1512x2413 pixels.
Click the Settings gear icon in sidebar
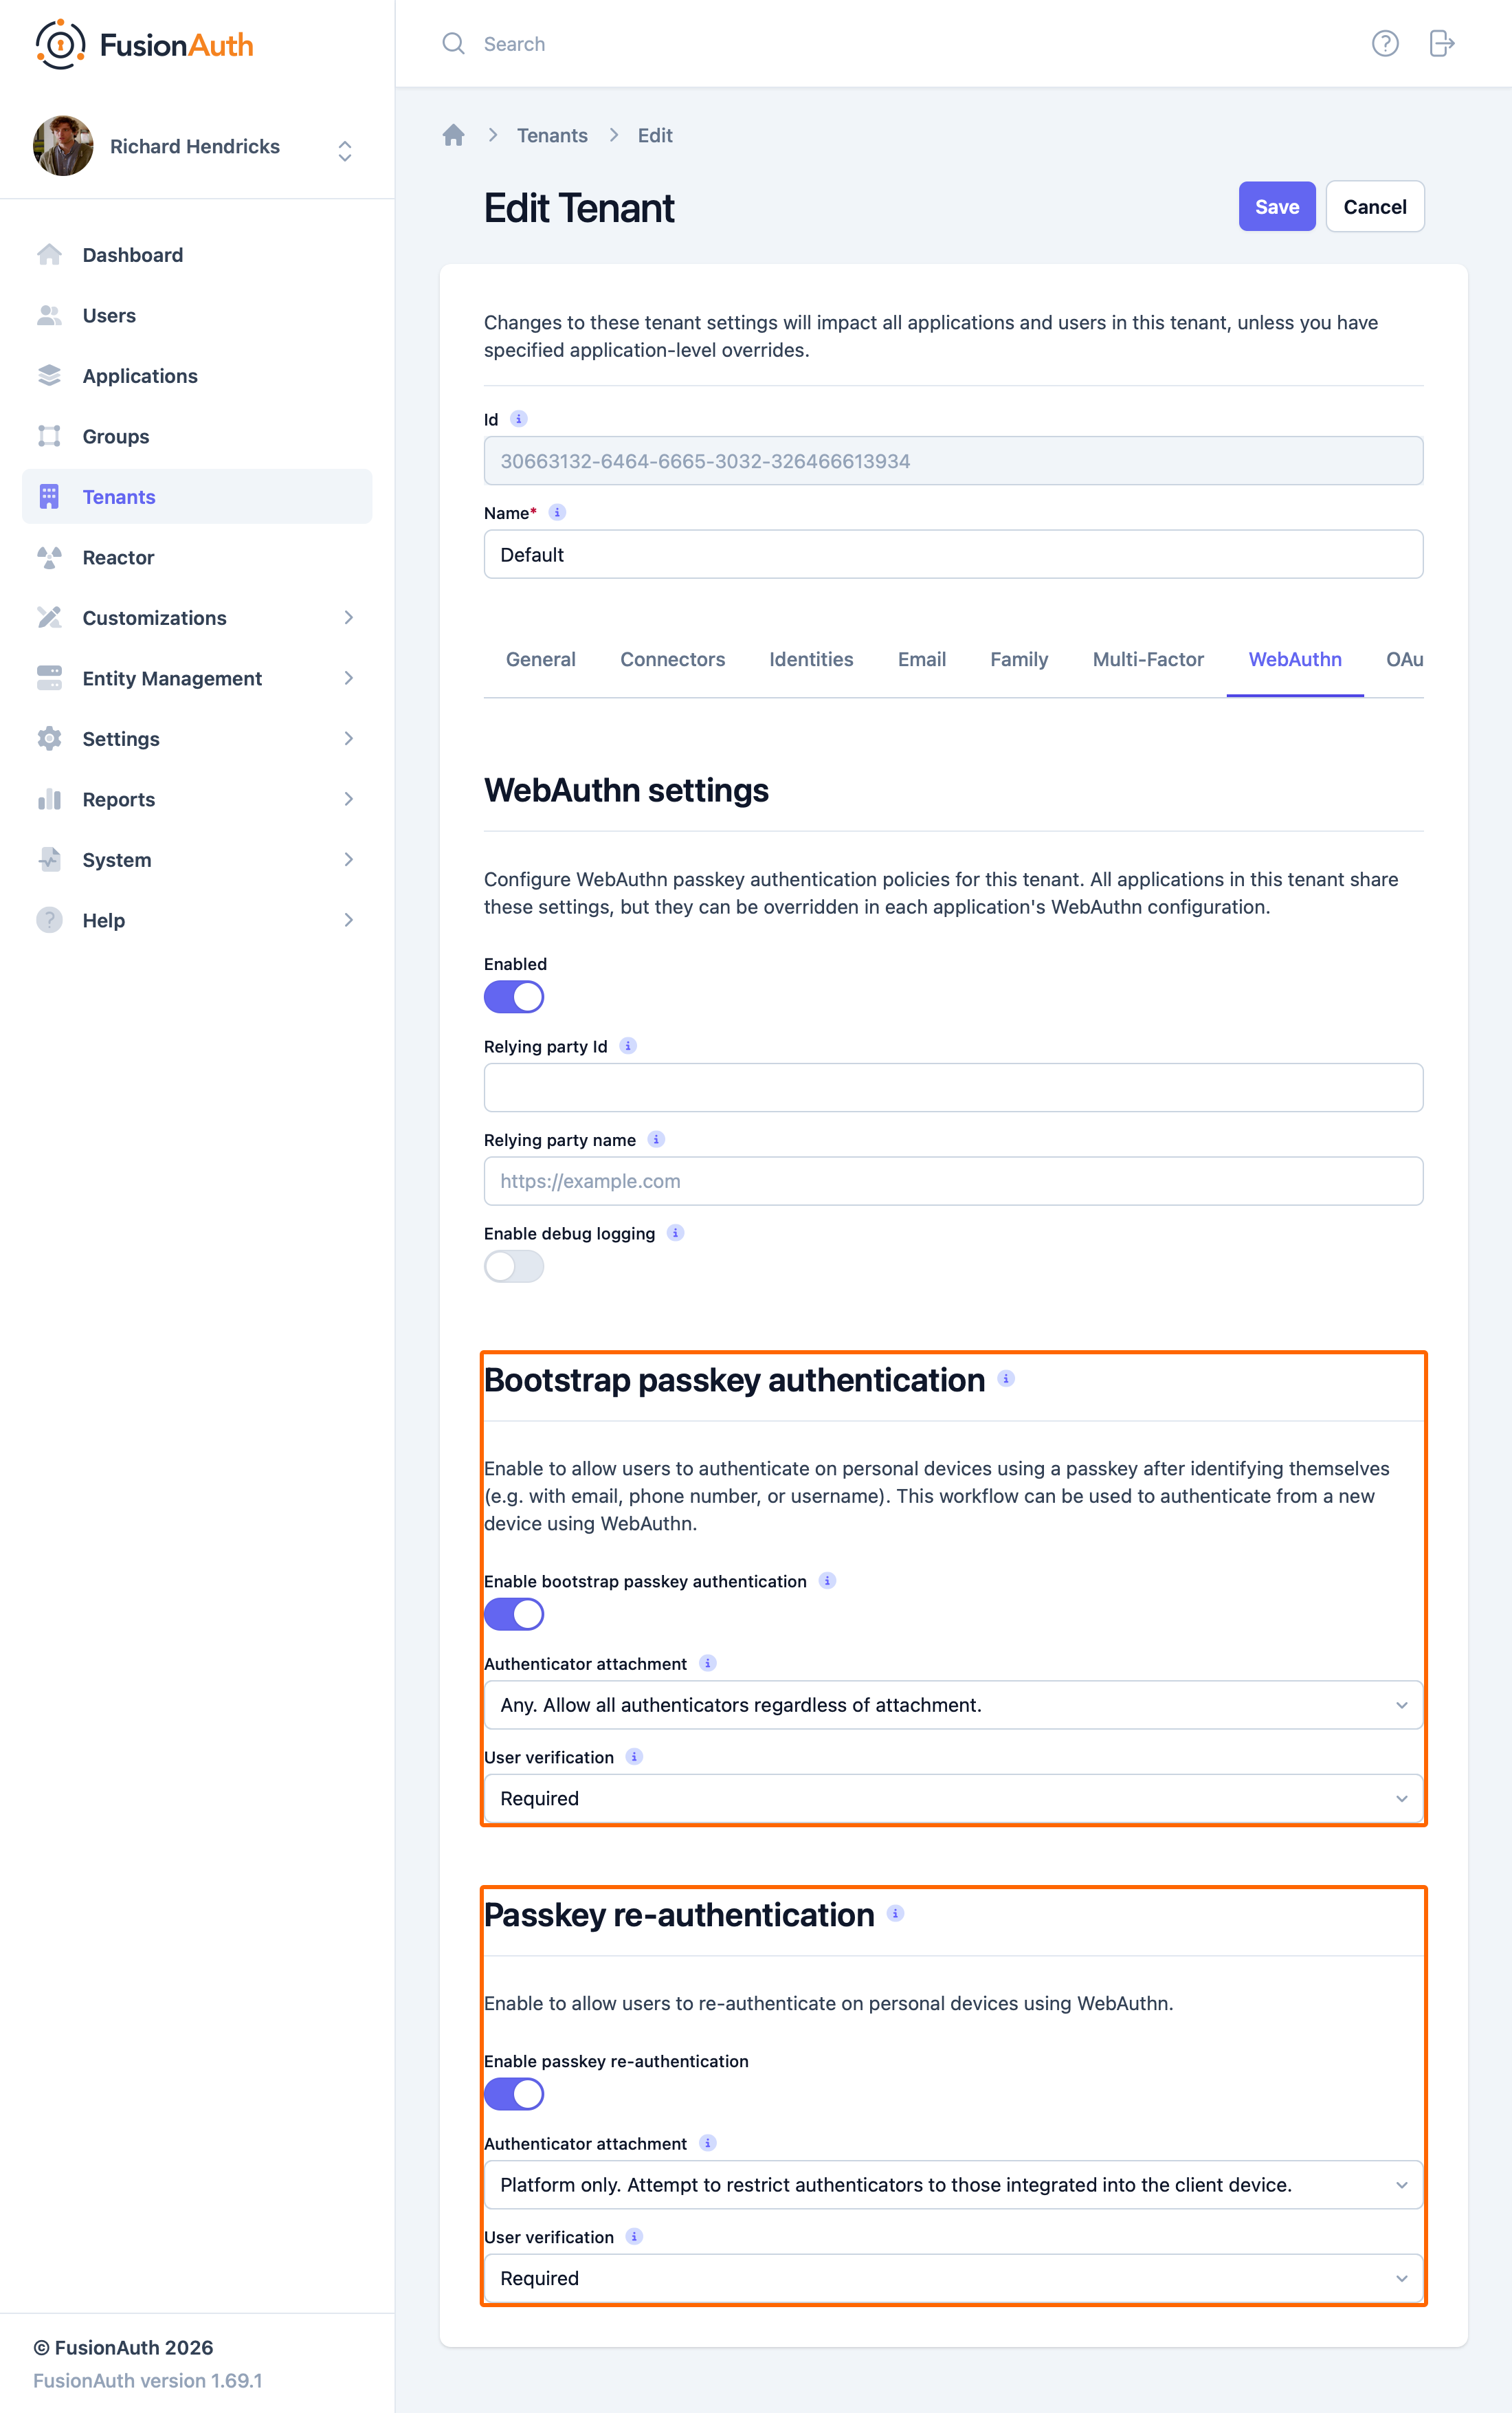pyautogui.click(x=49, y=739)
